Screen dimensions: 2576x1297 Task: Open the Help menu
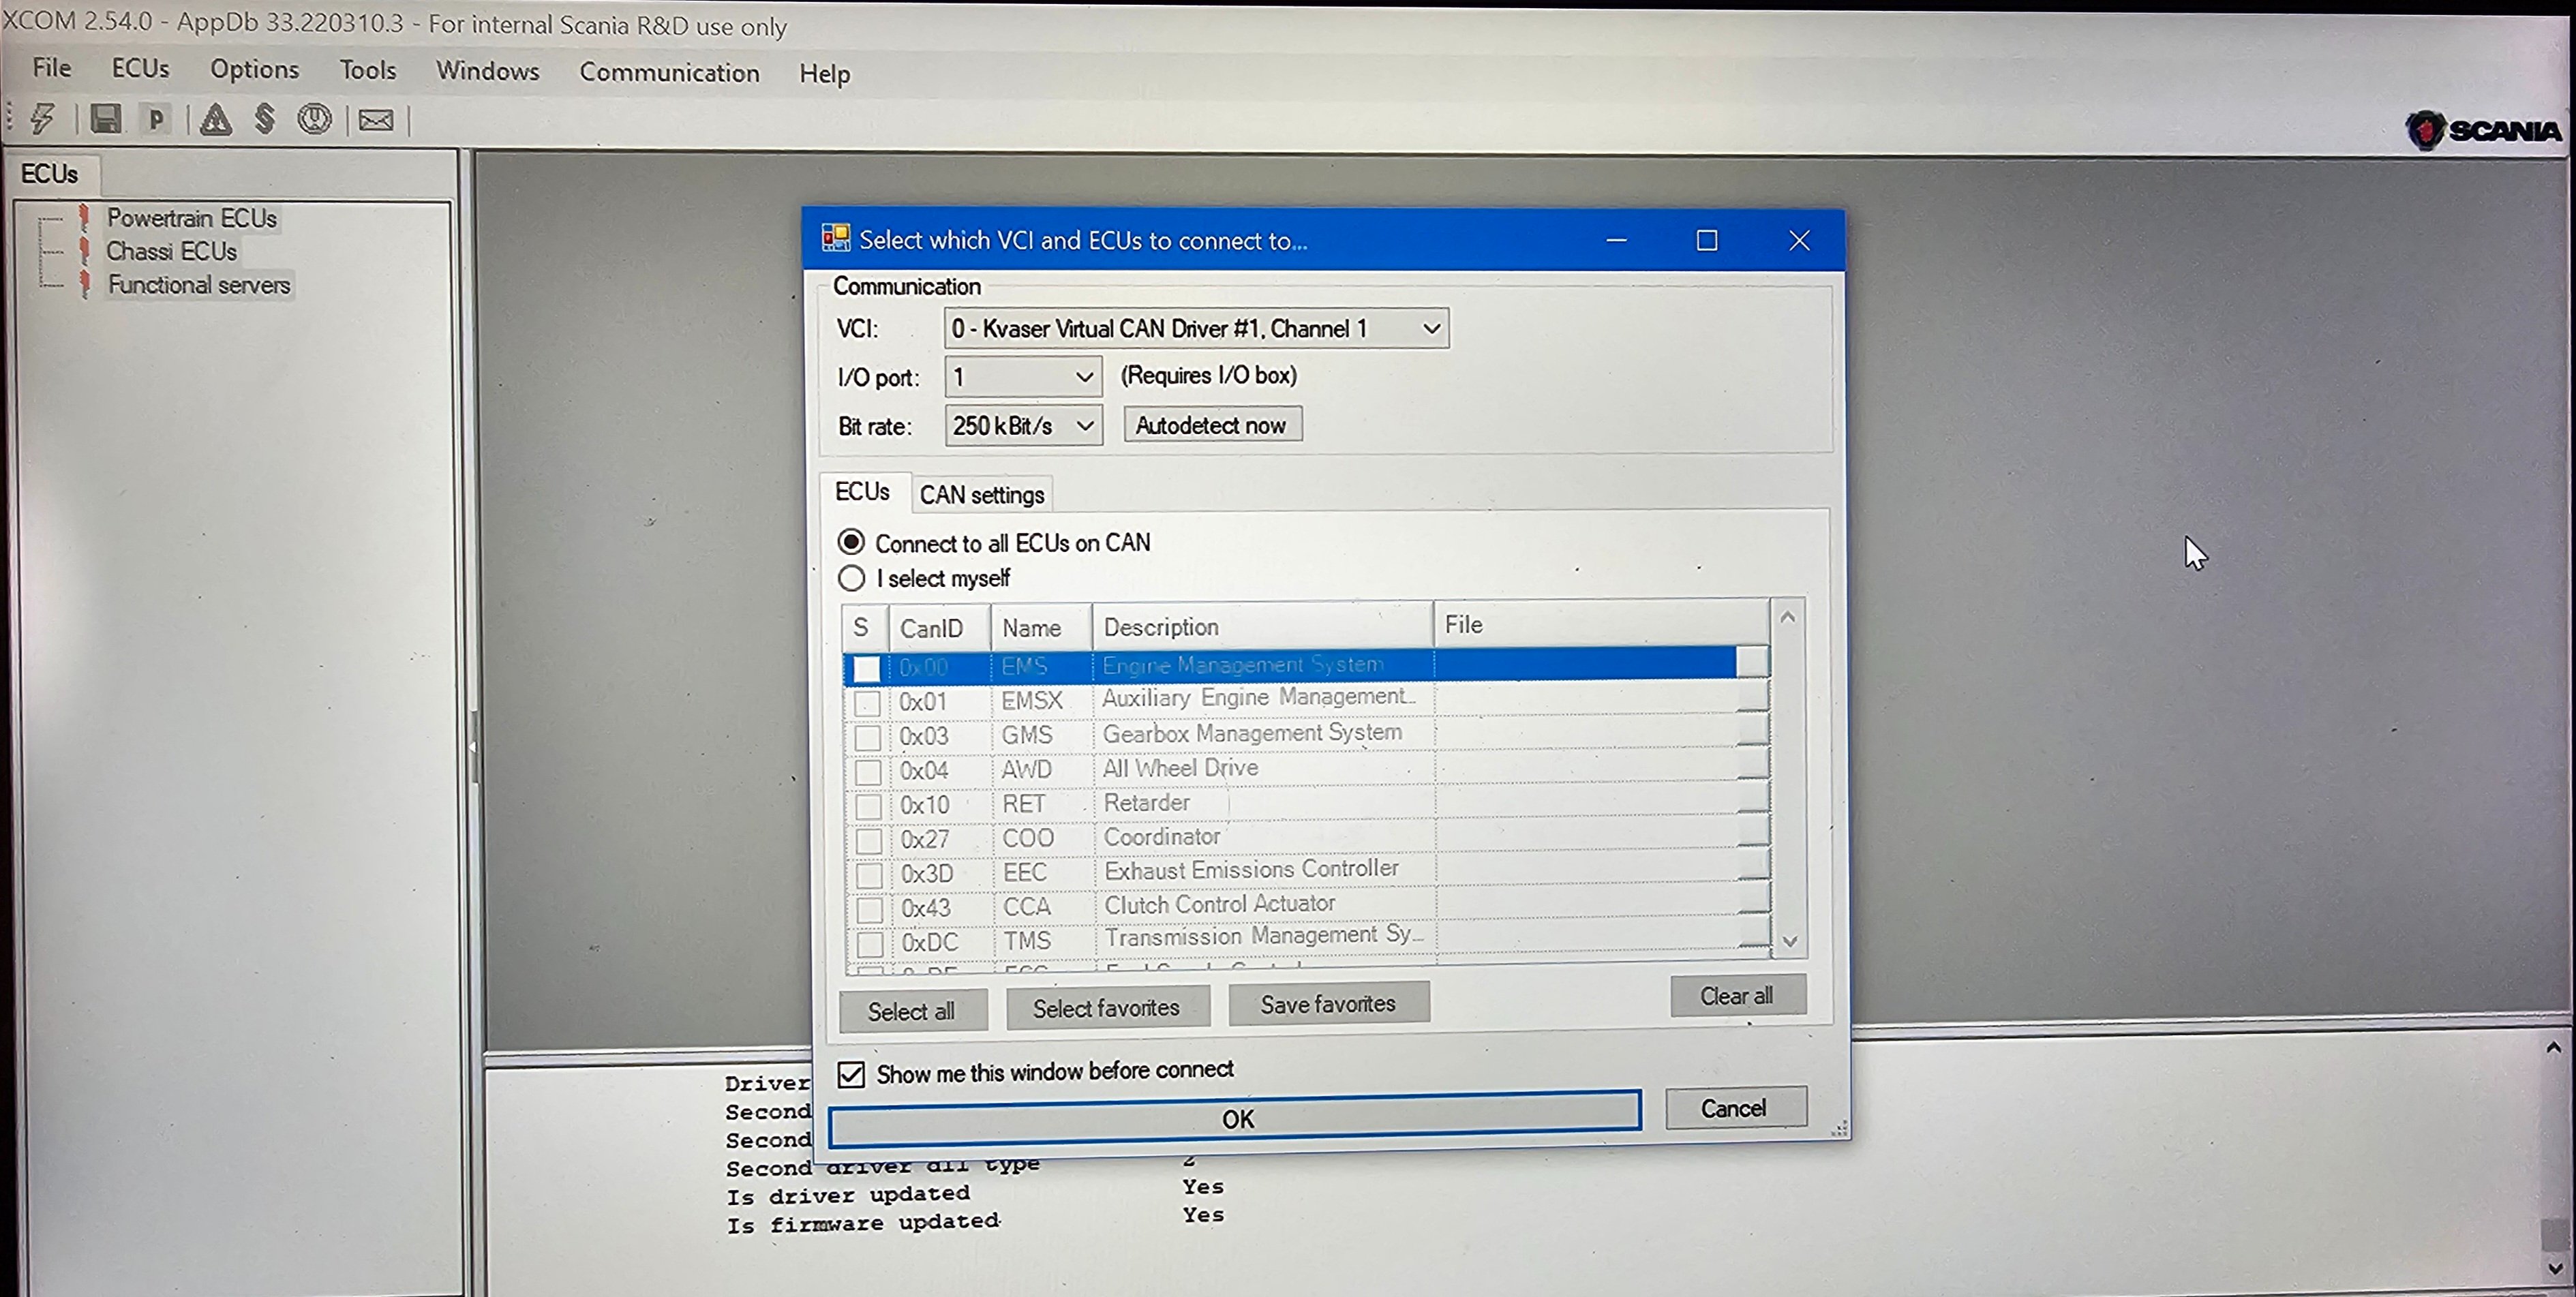coord(825,74)
